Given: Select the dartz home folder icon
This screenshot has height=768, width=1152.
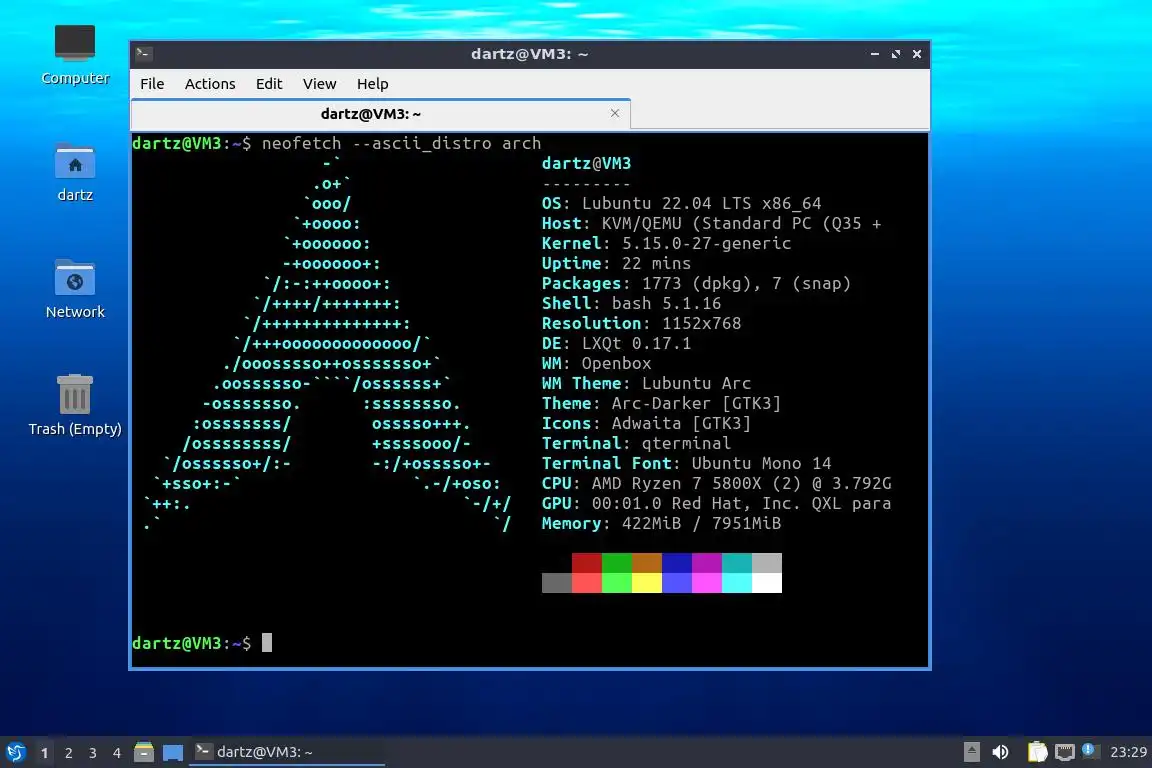Looking at the screenshot, I should tap(75, 172).
